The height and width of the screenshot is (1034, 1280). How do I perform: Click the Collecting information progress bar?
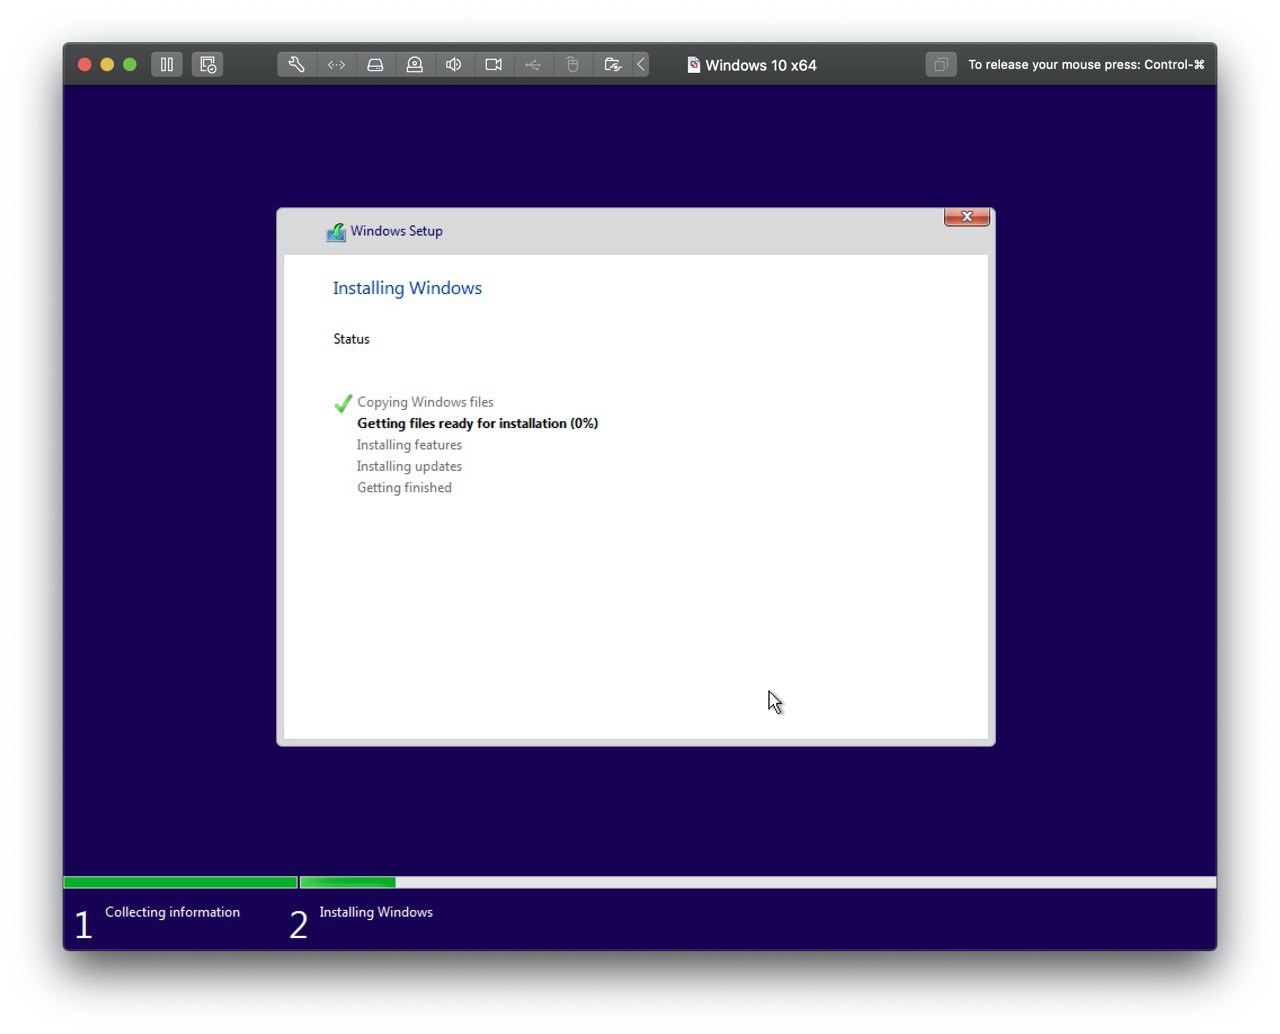point(181,882)
